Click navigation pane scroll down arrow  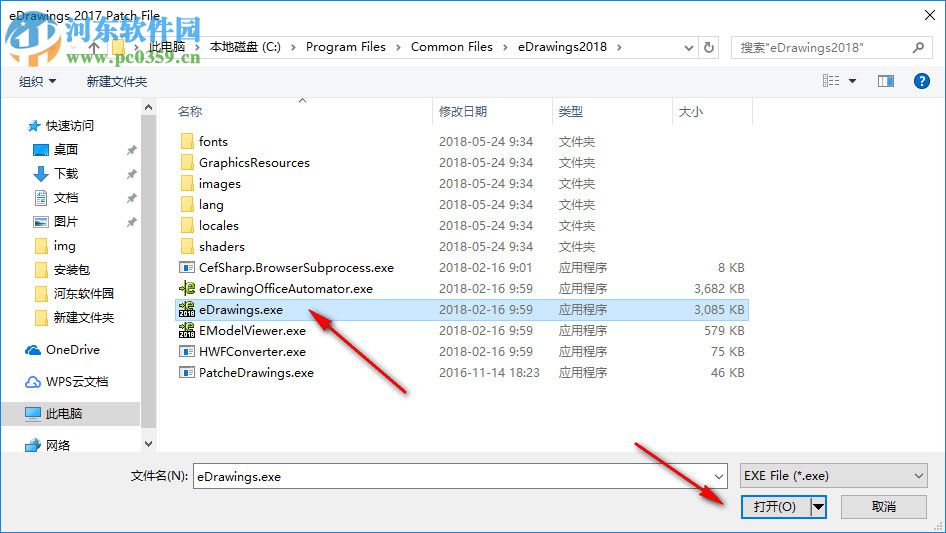coord(148,444)
